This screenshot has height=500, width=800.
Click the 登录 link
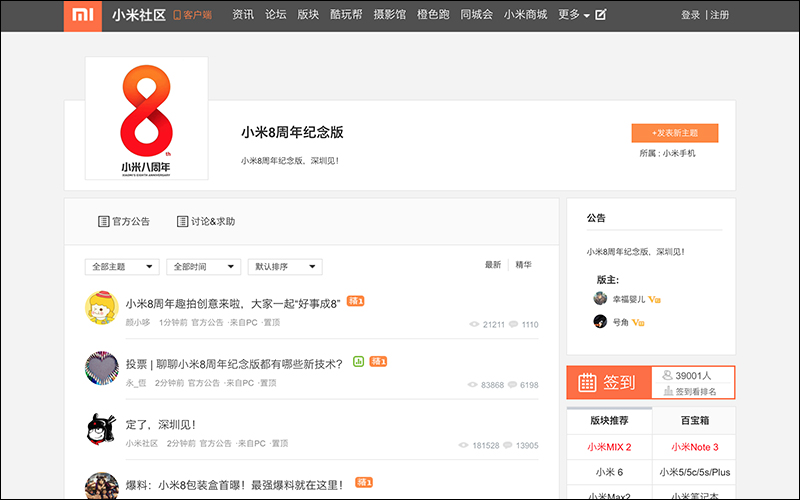pyautogui.click(x=690, y=15)
